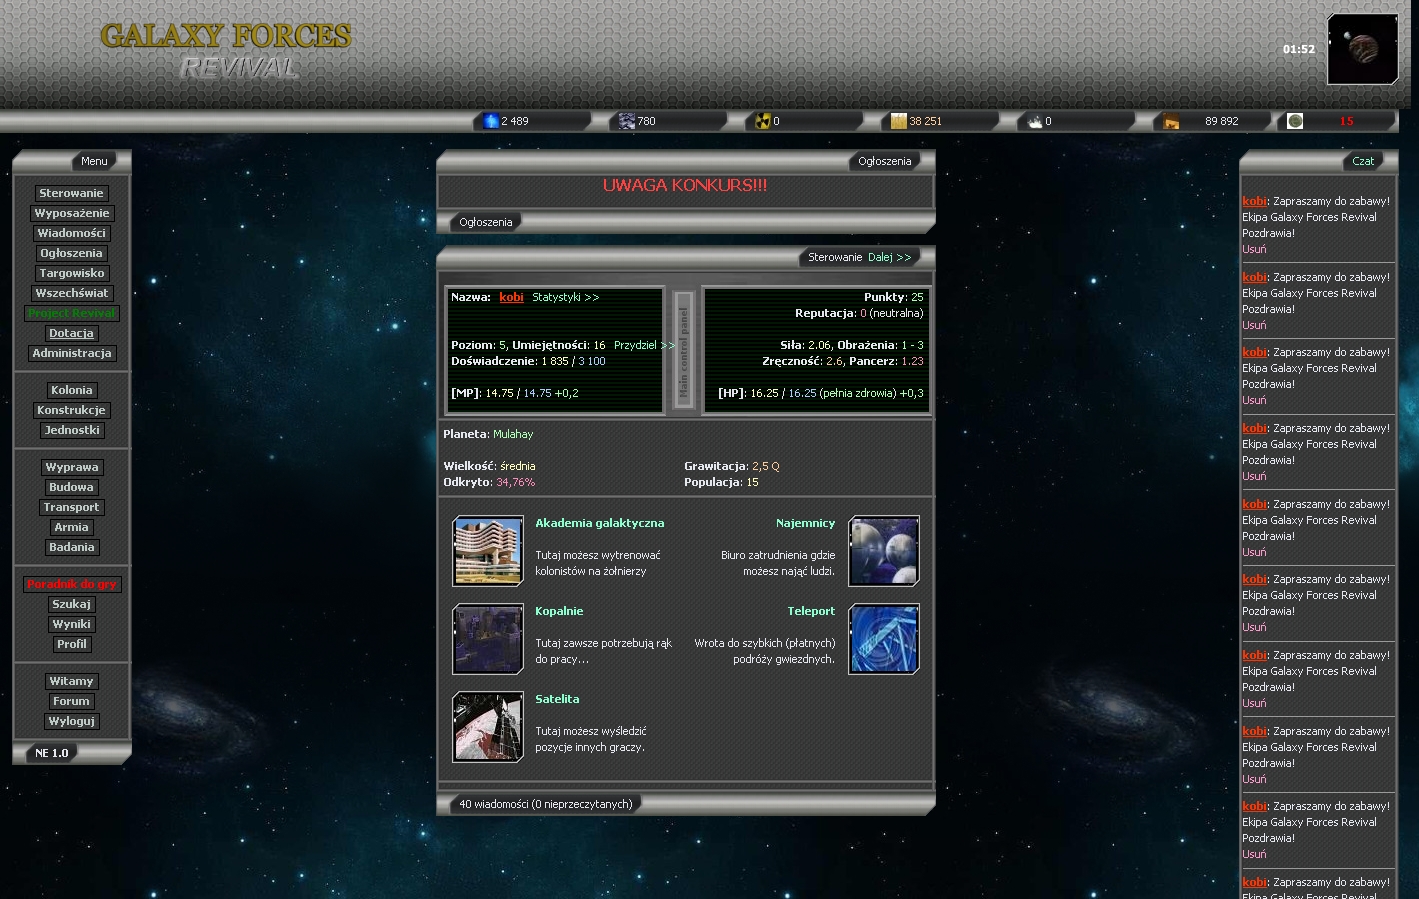Click Wyloguj to log out
Image resolution: width=1419 pixels, height=899 pixels.
tap(71, 721)
